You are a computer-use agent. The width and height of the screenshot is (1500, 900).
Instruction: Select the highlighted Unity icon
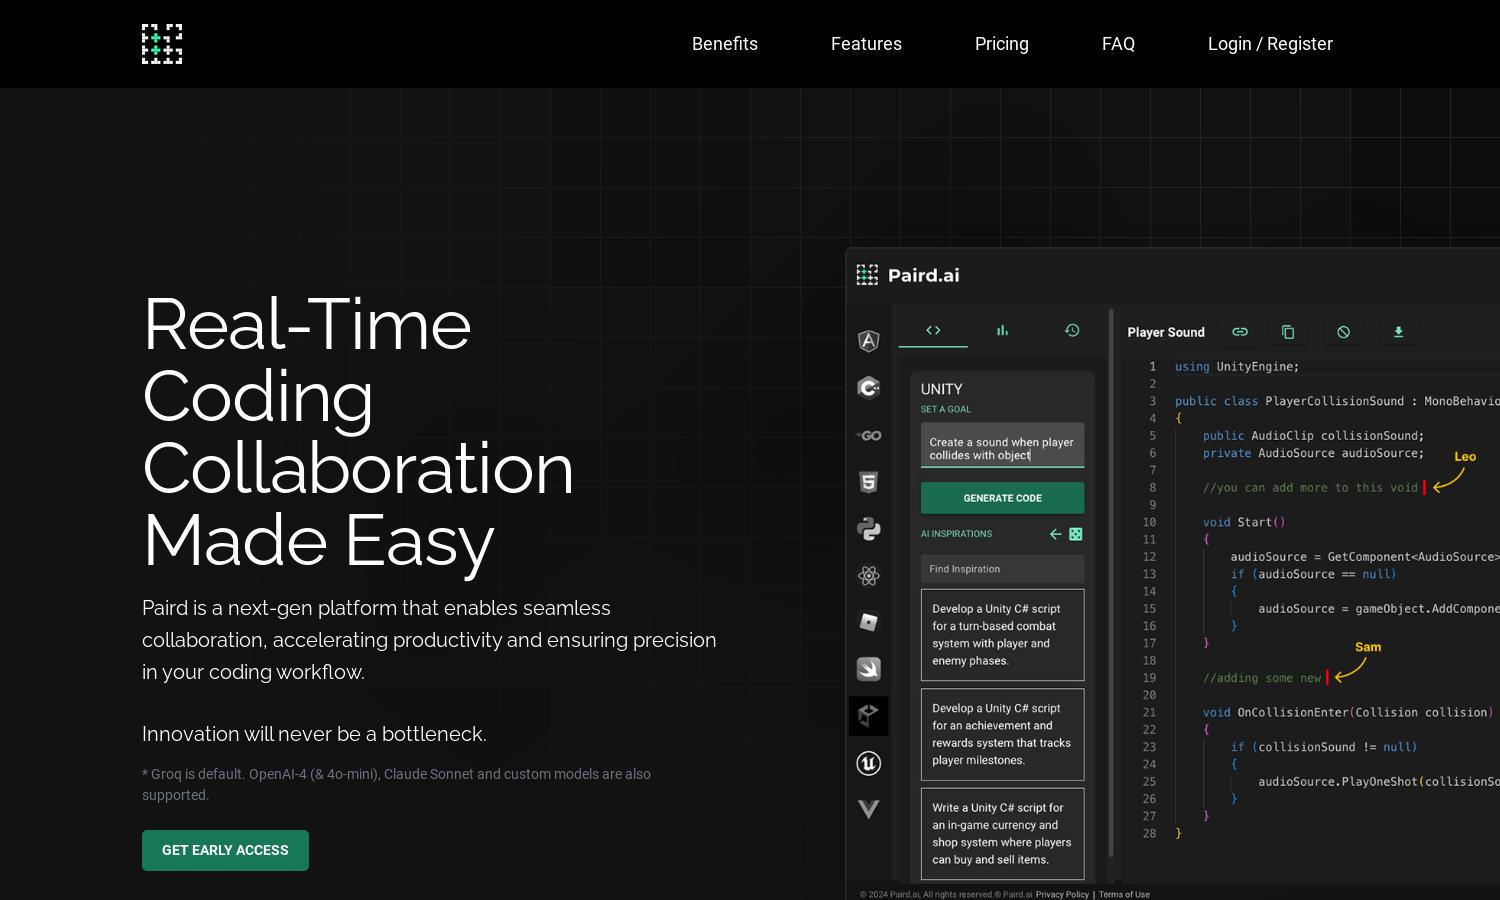869,716
